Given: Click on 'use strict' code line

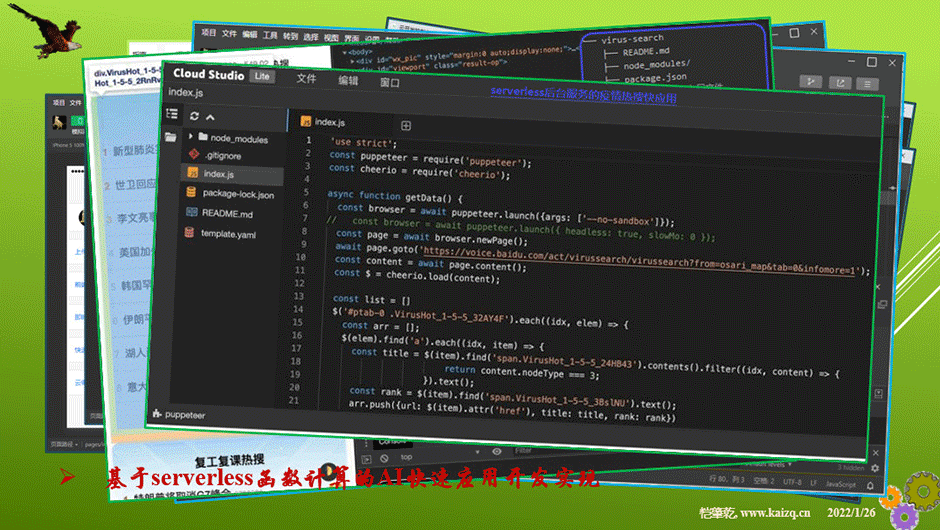Looking at the screenshot, I should coord(364,143).
